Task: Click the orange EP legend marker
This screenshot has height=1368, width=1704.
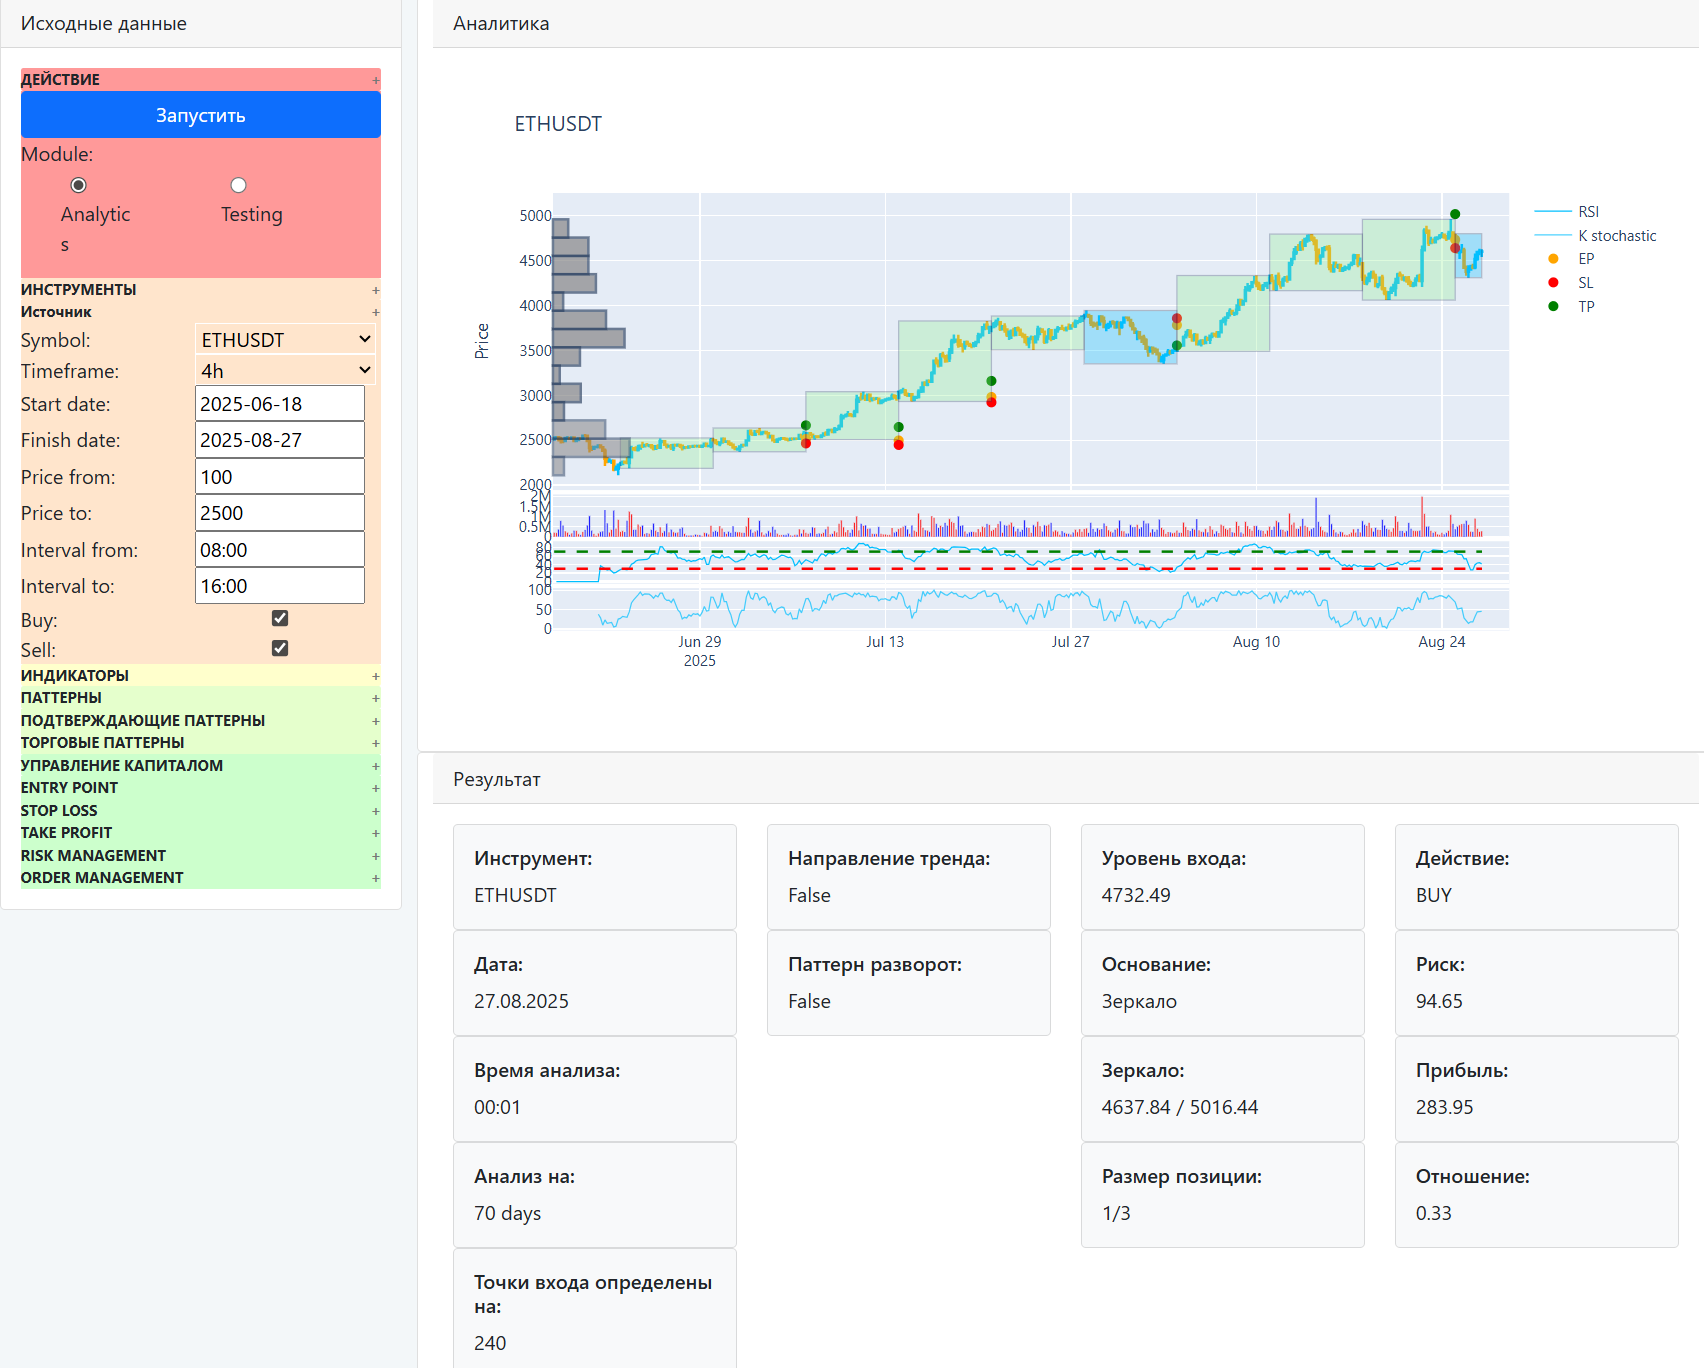Action: [x=1553, y=259]
